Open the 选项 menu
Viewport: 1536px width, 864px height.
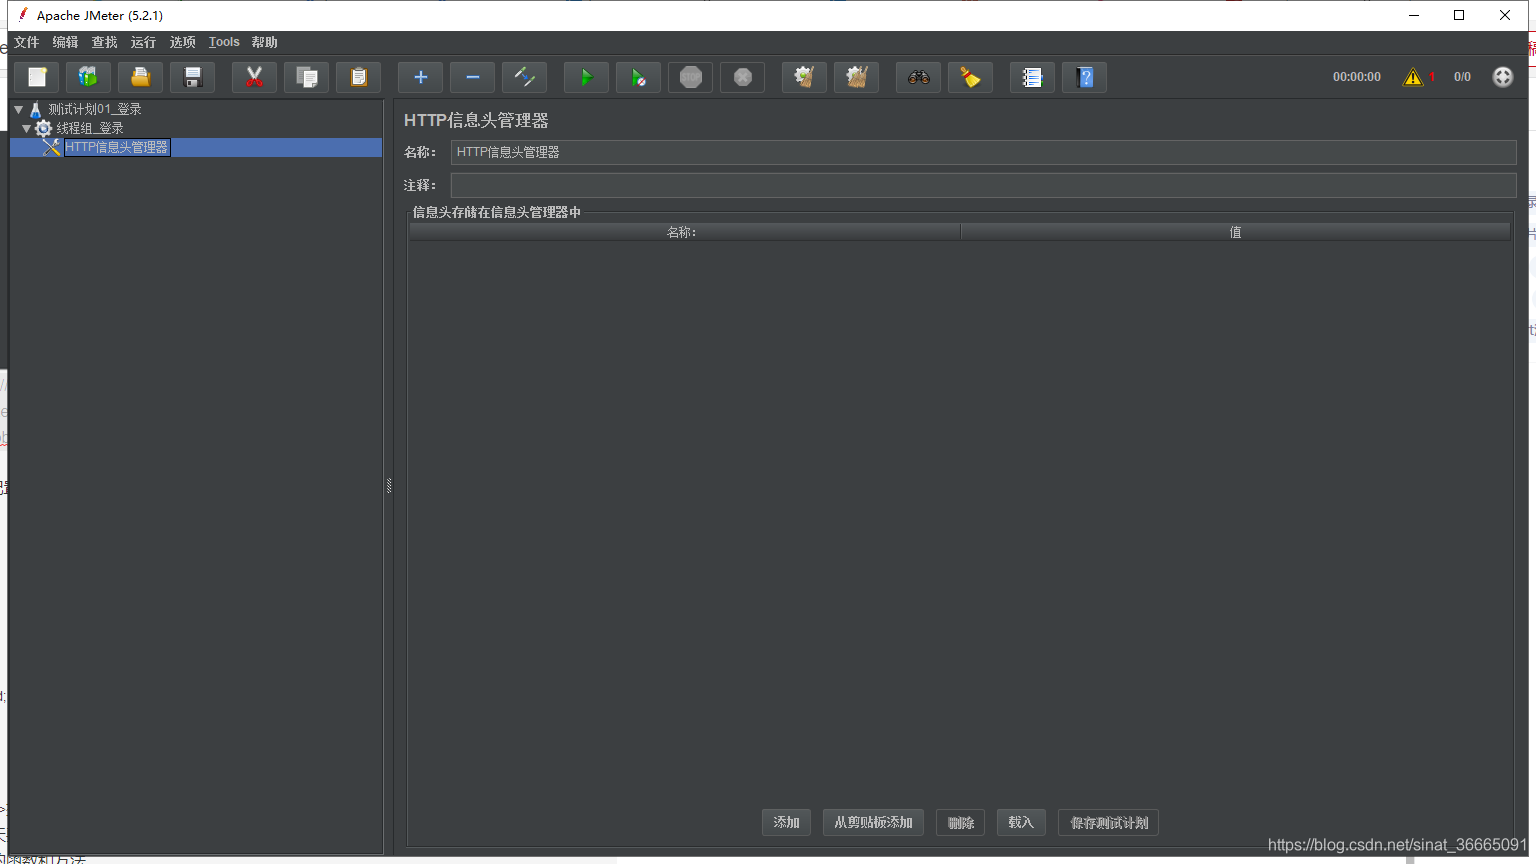[x=182, y=42]
